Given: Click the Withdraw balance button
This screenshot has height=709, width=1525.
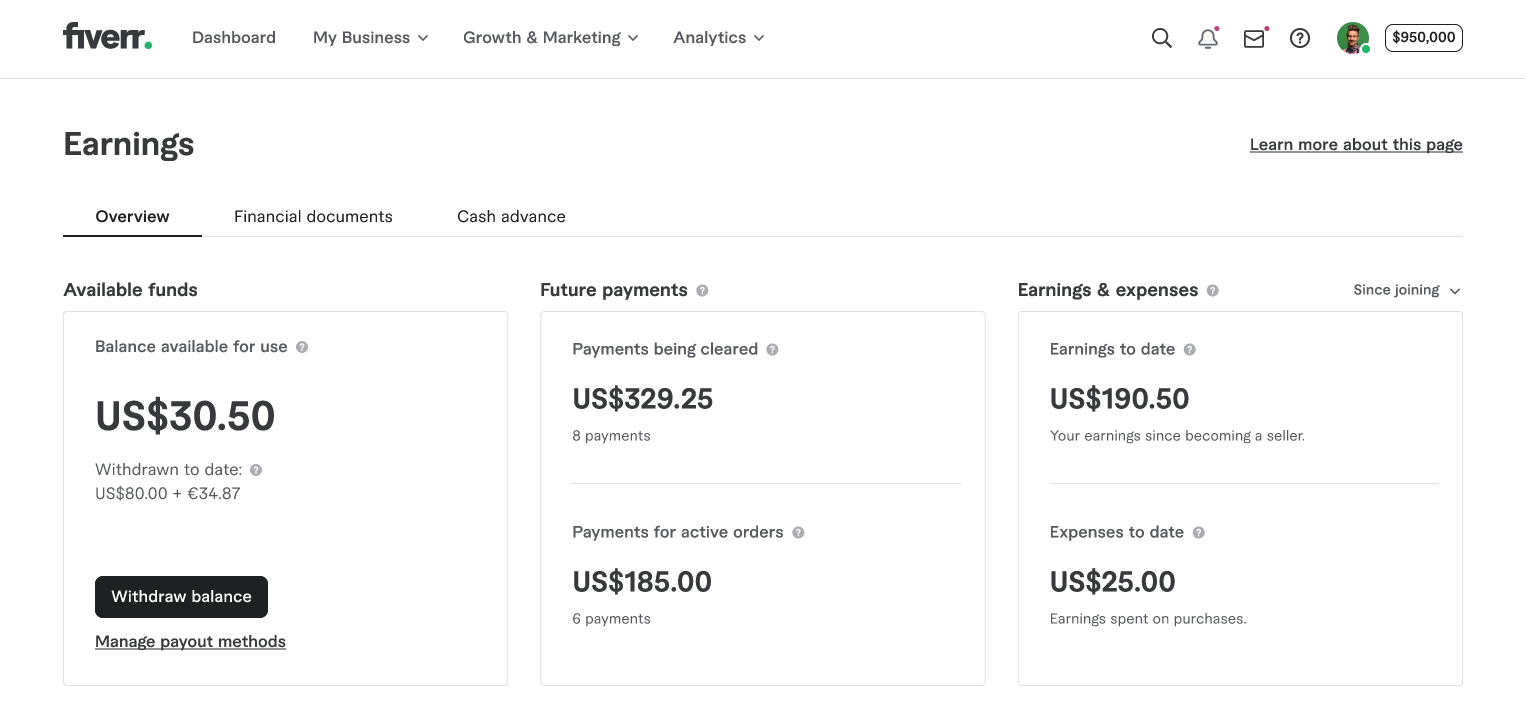Looking at the screenshot, I should 181,597.
